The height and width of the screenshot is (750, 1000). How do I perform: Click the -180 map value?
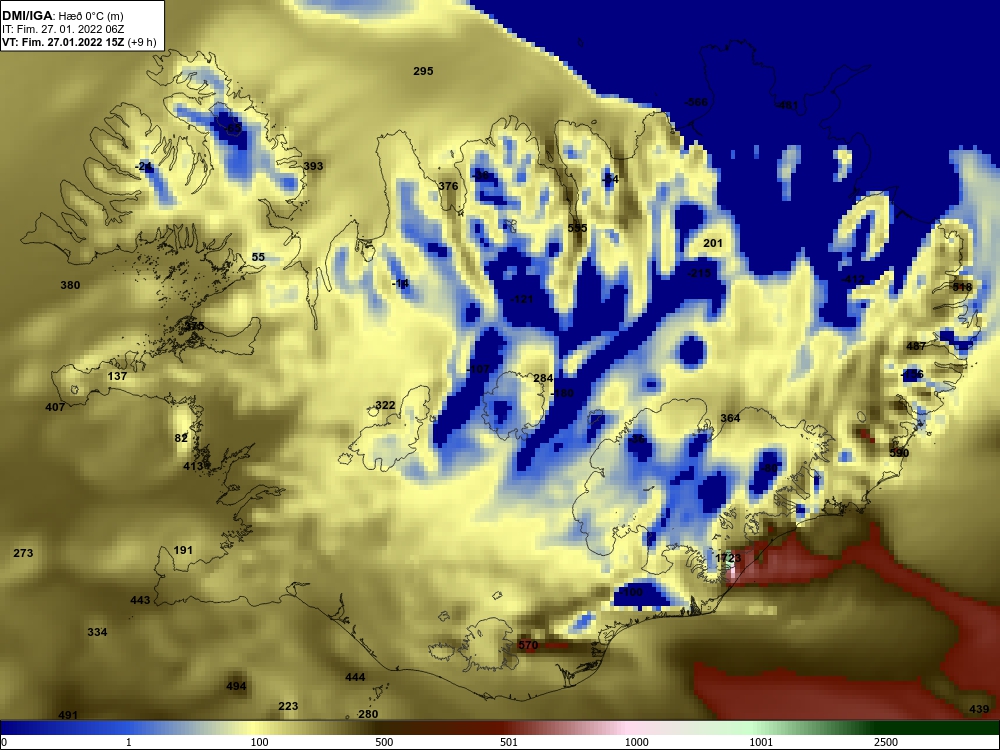coord(562,393)
